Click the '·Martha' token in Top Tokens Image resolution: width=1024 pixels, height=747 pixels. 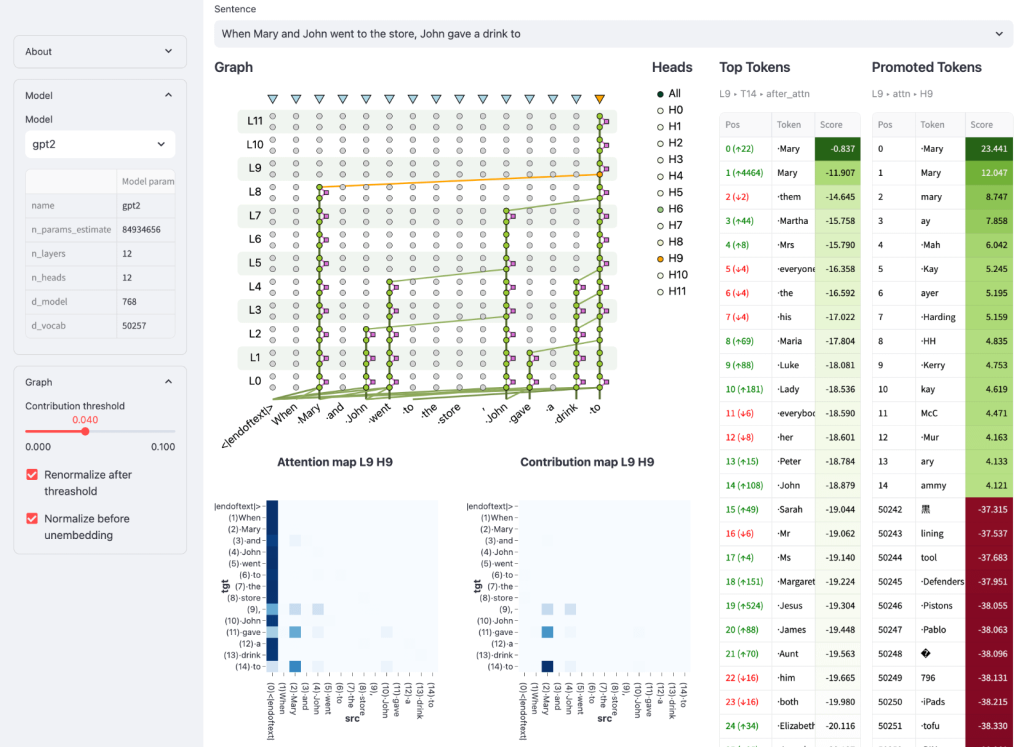(792, 221)
